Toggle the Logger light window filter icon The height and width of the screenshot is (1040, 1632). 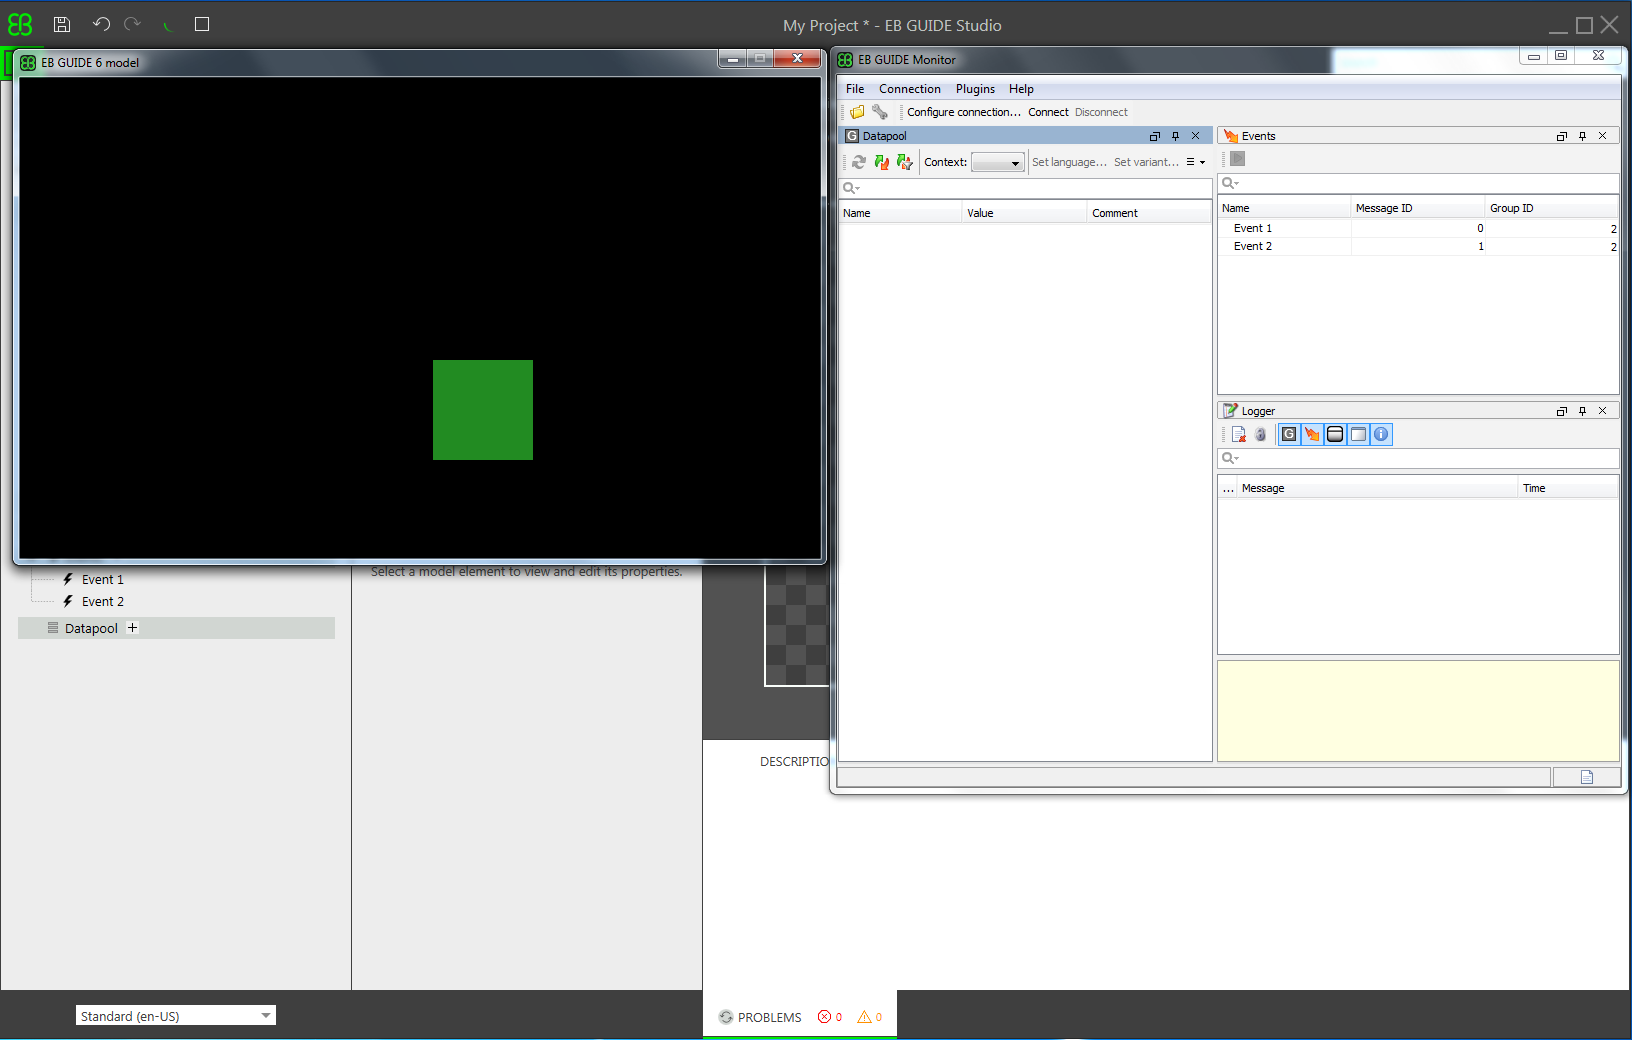point(1358,434)
